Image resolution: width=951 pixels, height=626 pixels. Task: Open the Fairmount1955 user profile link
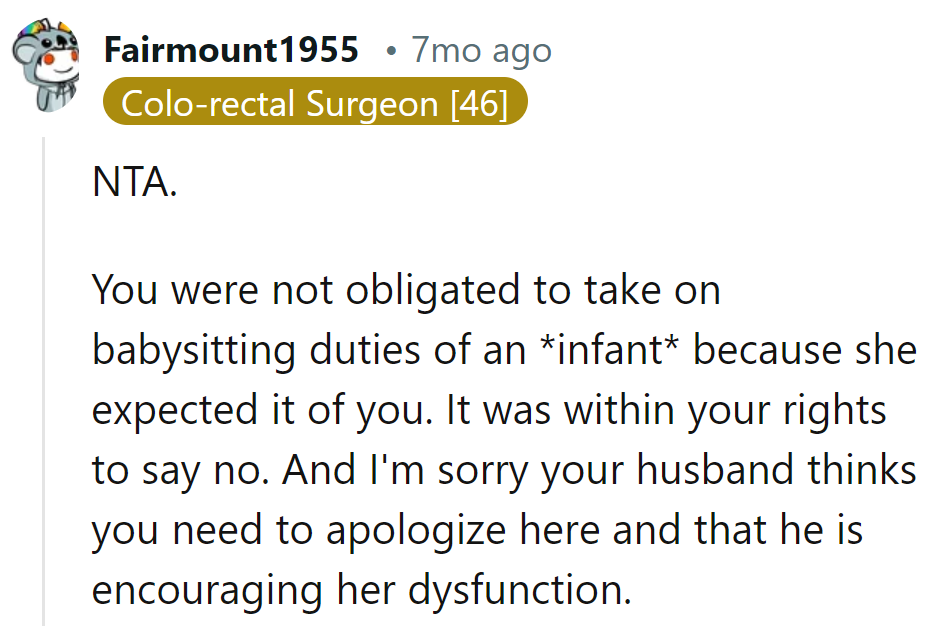pos(231,50)
